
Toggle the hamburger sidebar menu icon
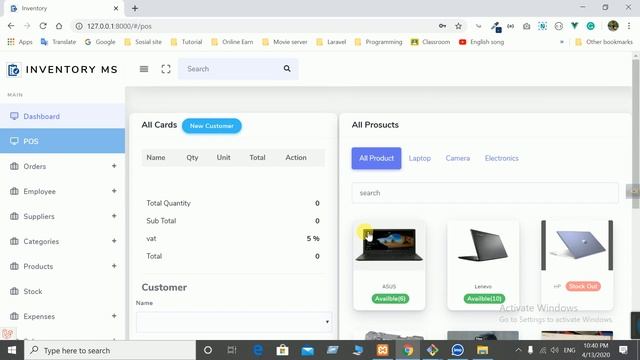coord(144,69)
